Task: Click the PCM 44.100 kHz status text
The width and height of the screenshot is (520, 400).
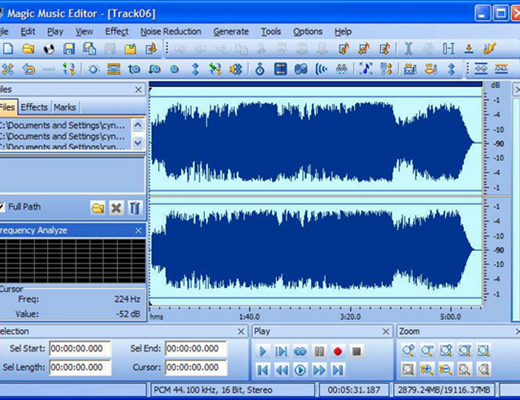Action: click(213, 390)
